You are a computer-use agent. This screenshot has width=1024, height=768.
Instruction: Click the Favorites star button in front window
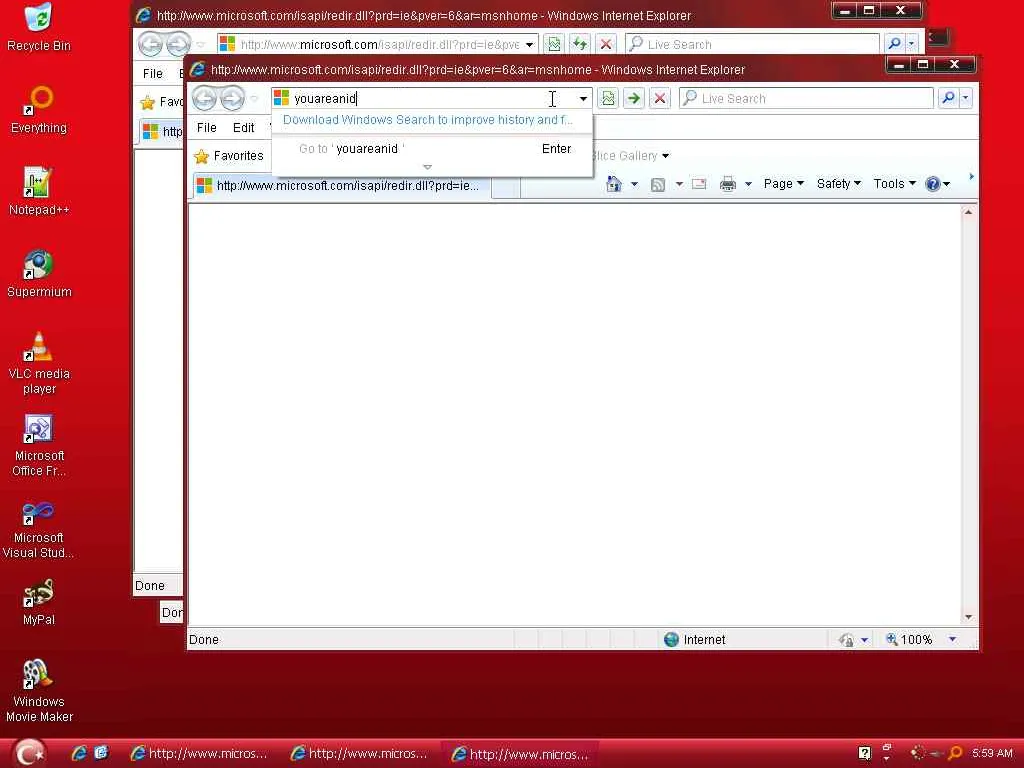tap(229, 156)
